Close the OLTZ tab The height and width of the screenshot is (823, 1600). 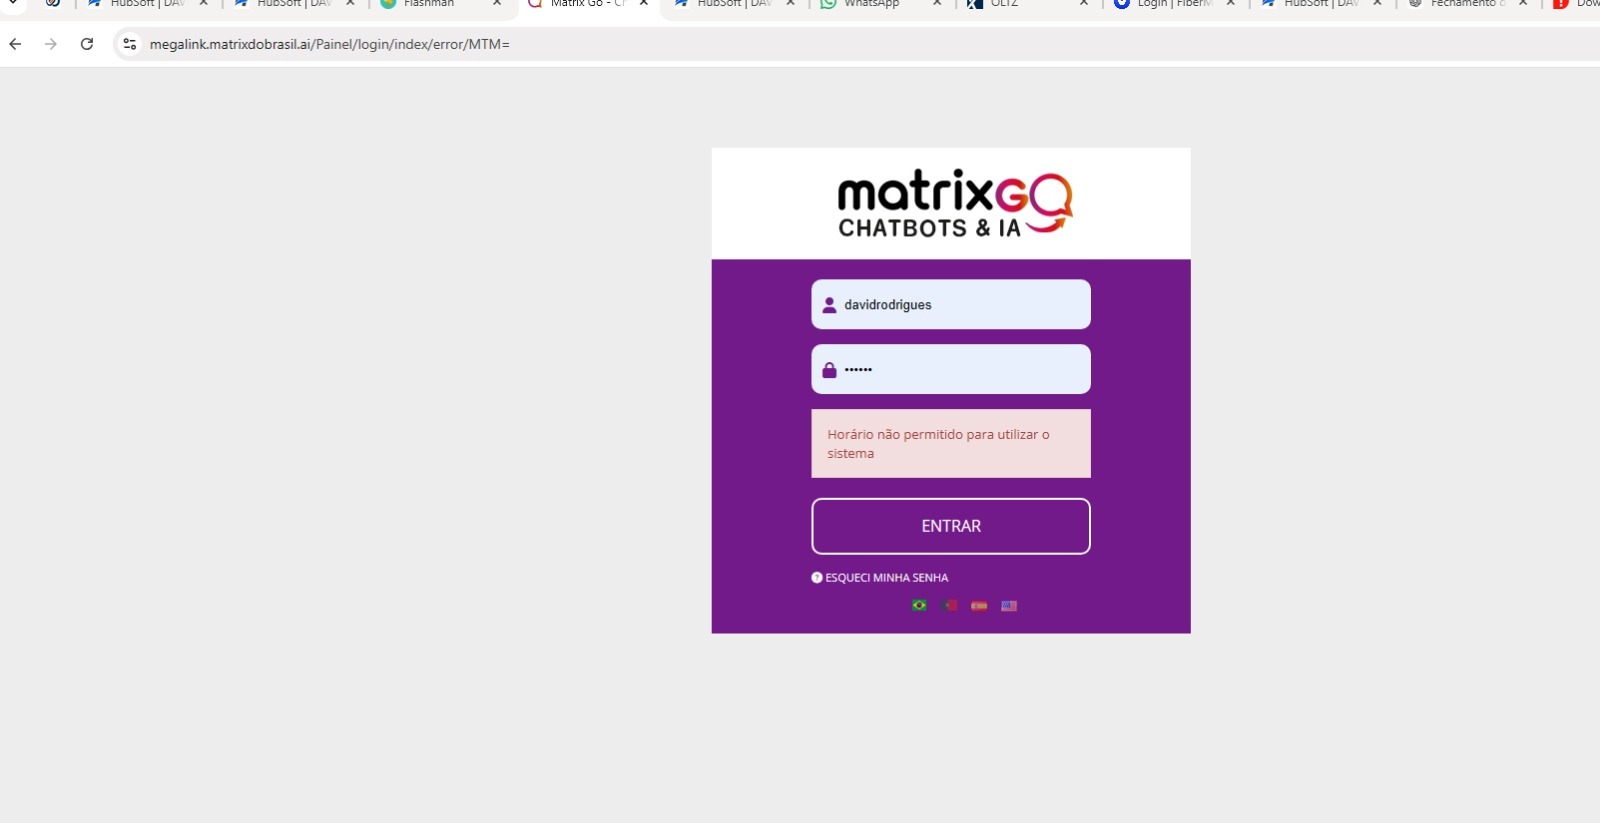point(1084,4)
